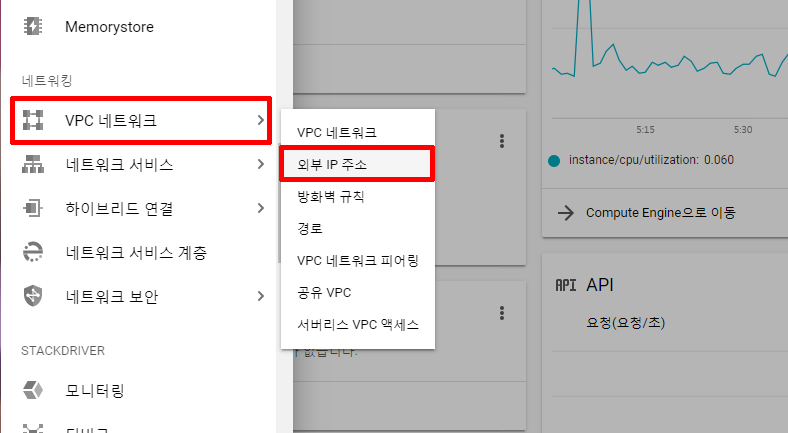Open Memorystore from the sidebar
Viewport: 788px width, 433px height.
[x=109, y=27]
